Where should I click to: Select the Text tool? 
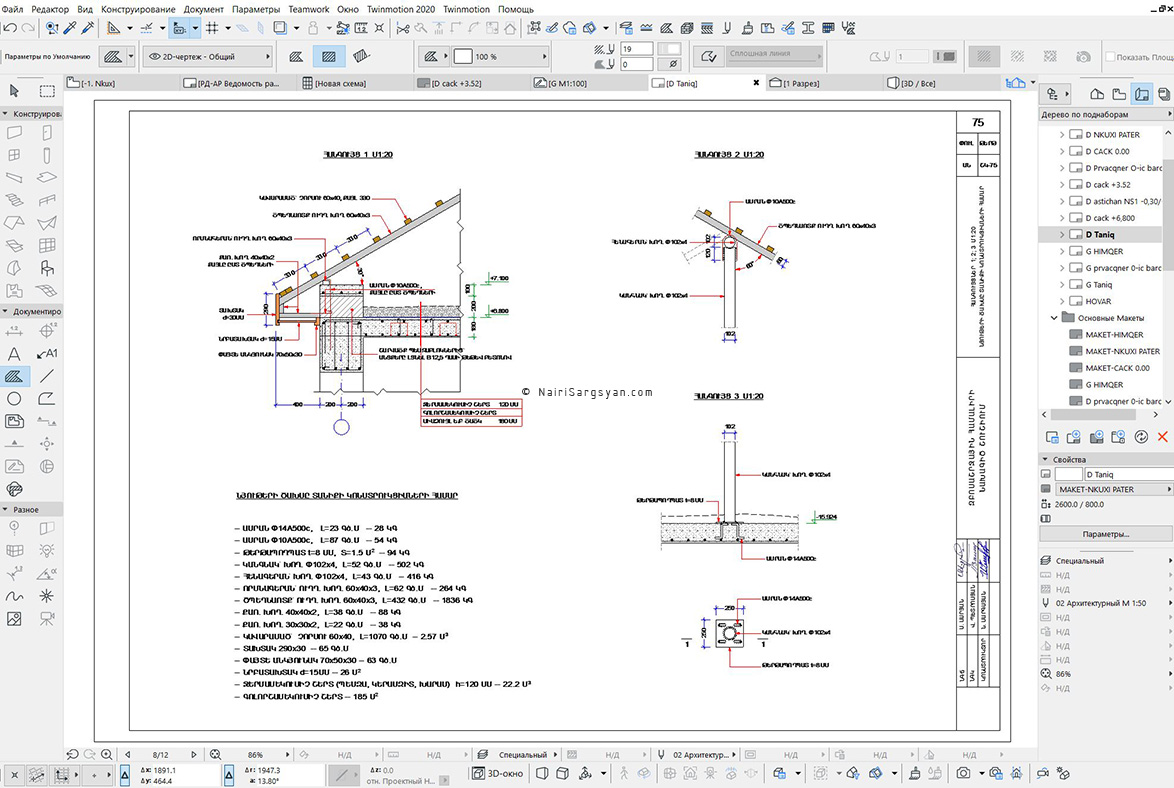[14, 354]
